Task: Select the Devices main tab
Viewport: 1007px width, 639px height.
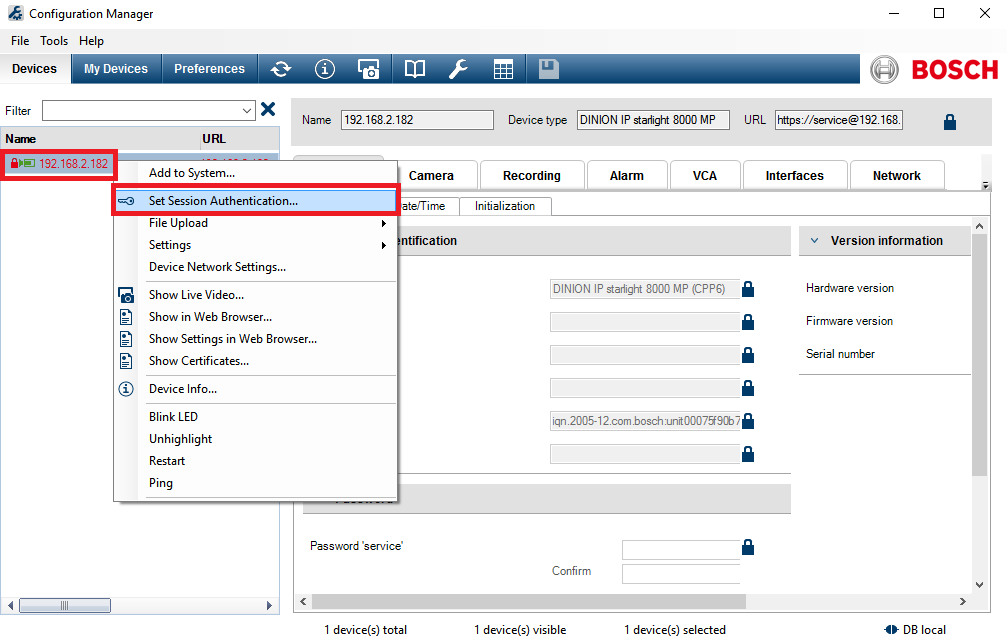Action: tap(35, 69)
